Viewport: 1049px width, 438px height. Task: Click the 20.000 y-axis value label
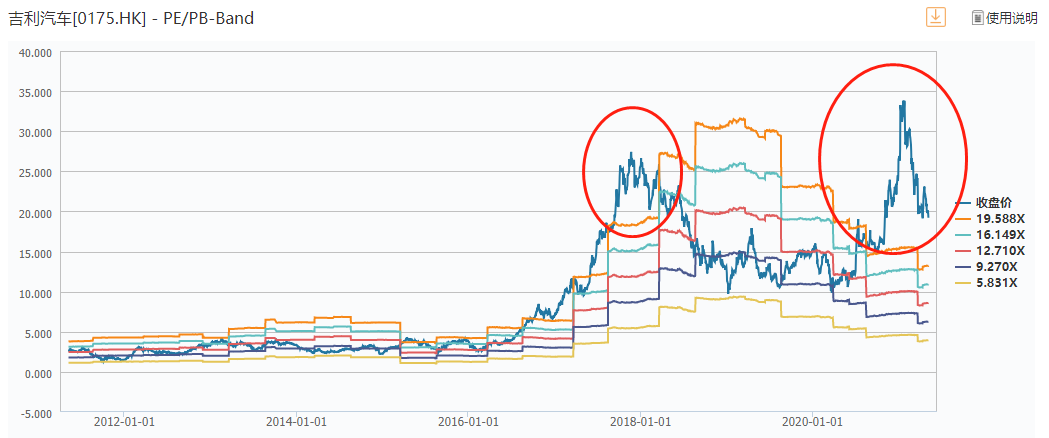click(35, 213)
